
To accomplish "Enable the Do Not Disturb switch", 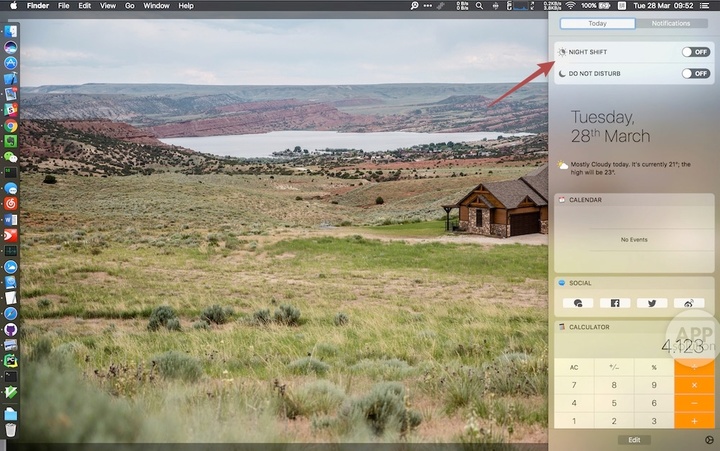I will tap(696, 73).
